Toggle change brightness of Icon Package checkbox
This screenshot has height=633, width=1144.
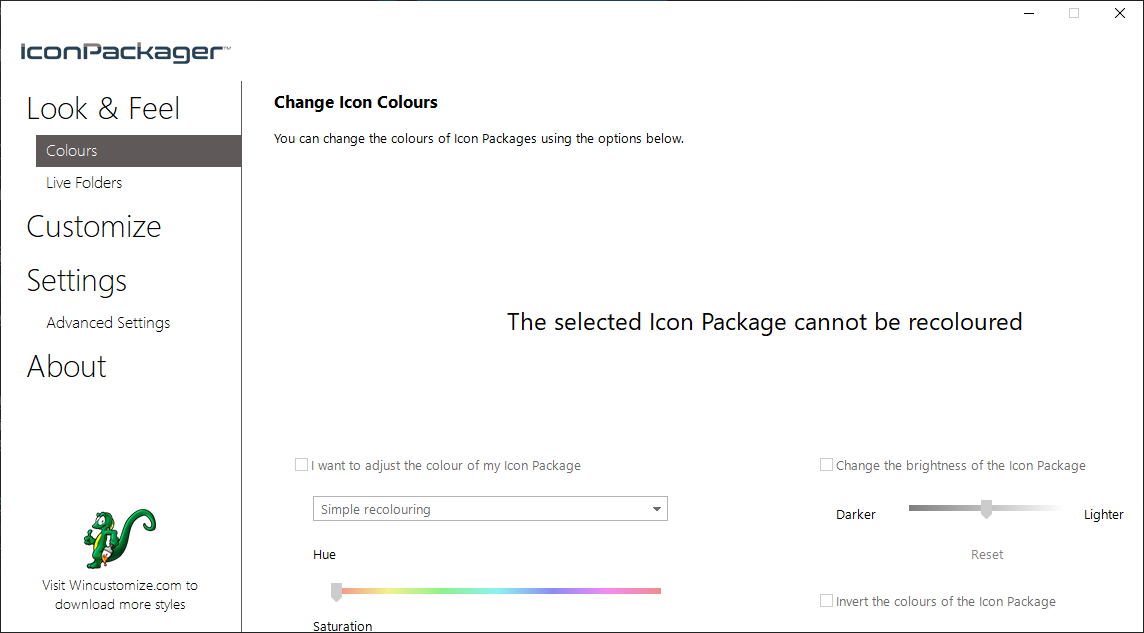826,465
